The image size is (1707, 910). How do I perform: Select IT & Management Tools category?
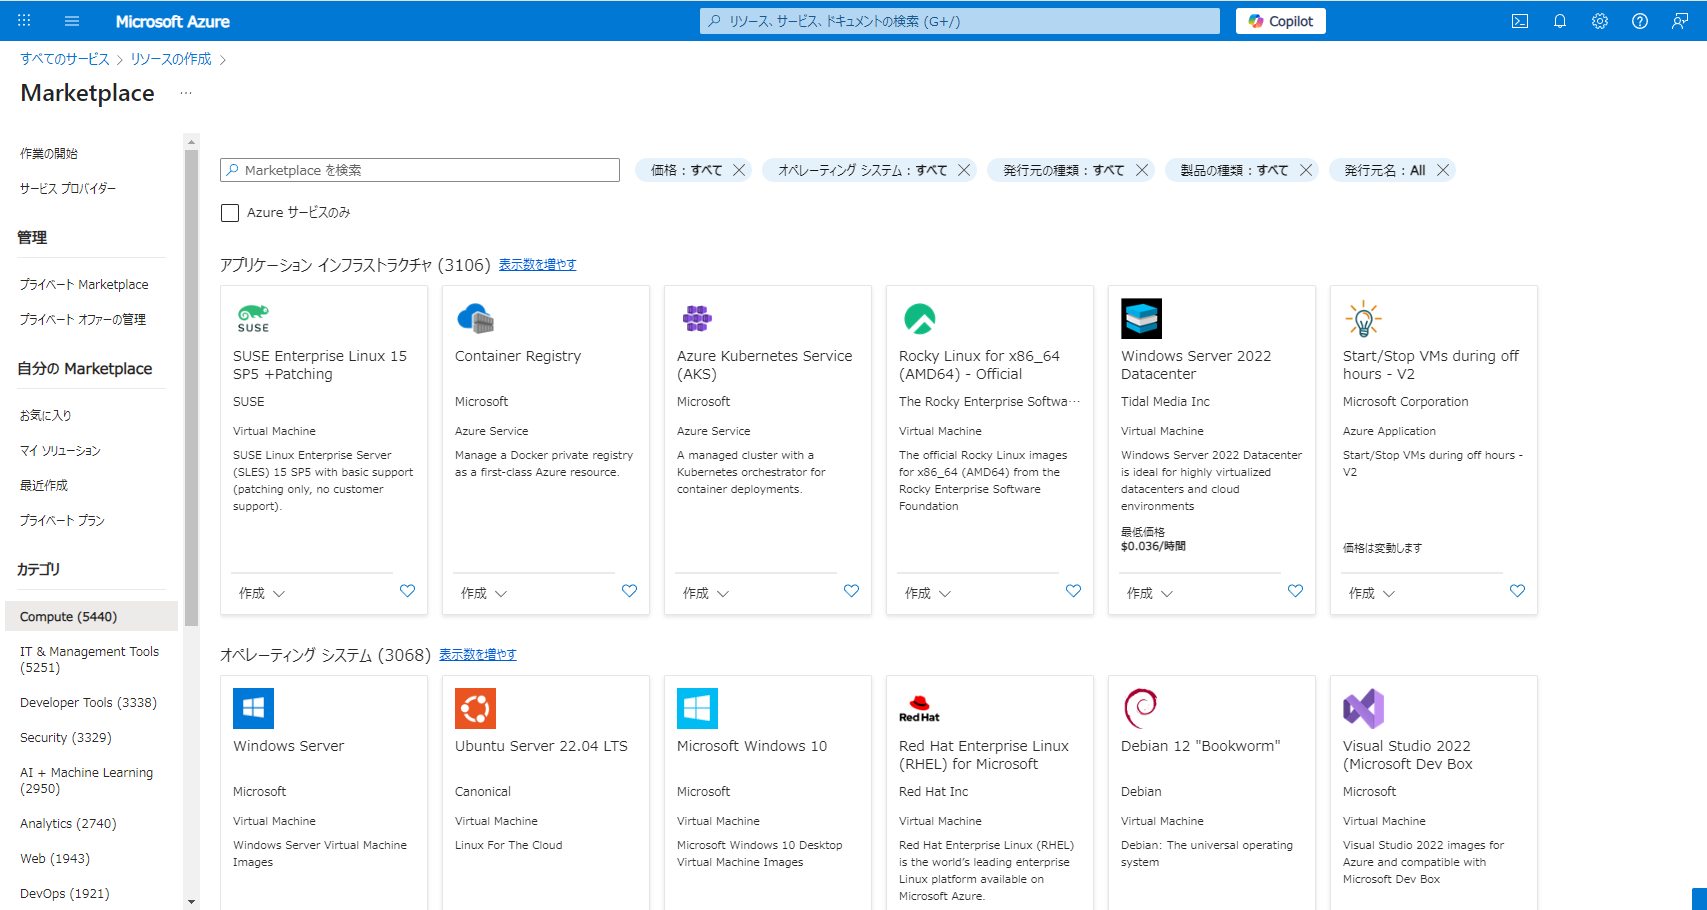[89, 659]
